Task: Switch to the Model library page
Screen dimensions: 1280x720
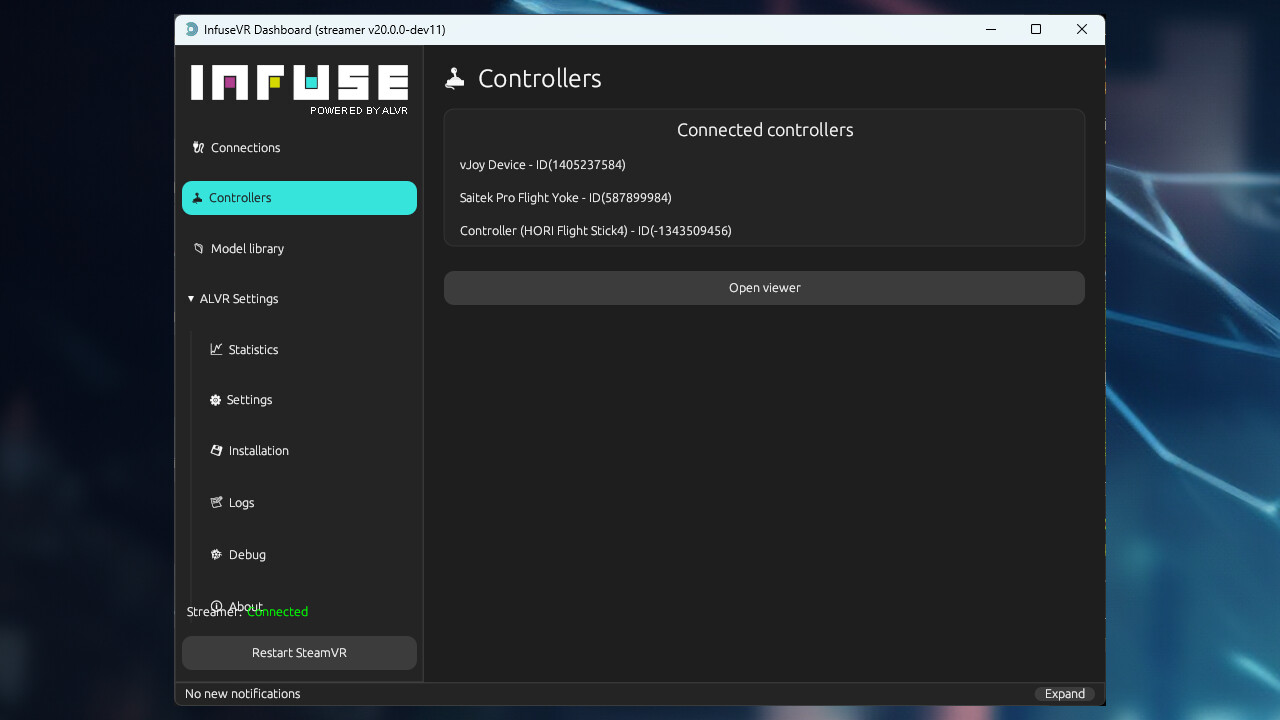Action: click(x=247, y=248)
